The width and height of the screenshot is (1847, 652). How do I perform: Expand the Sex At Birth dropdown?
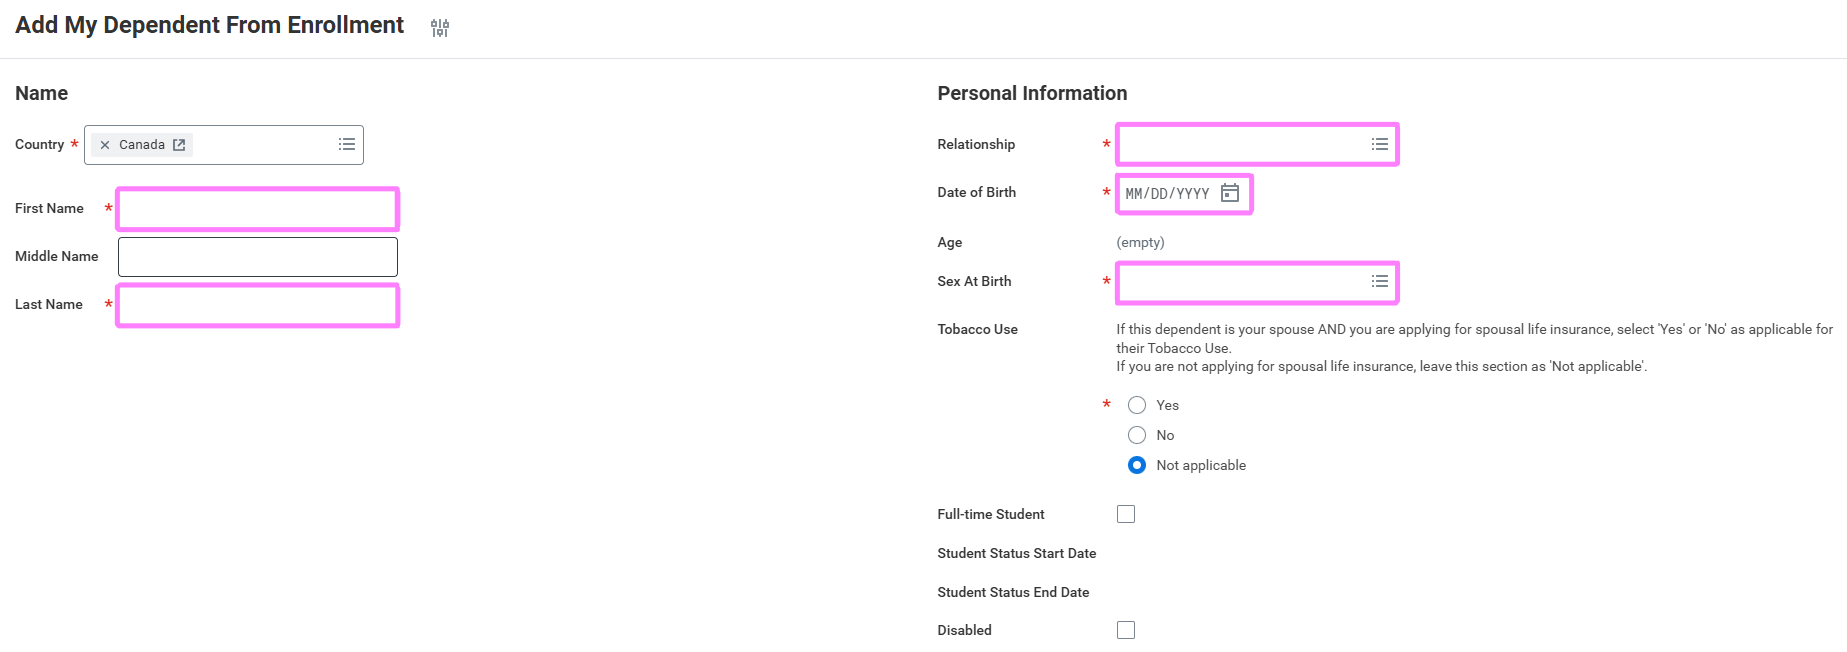pyautogui.click(x=1240, y=282)
